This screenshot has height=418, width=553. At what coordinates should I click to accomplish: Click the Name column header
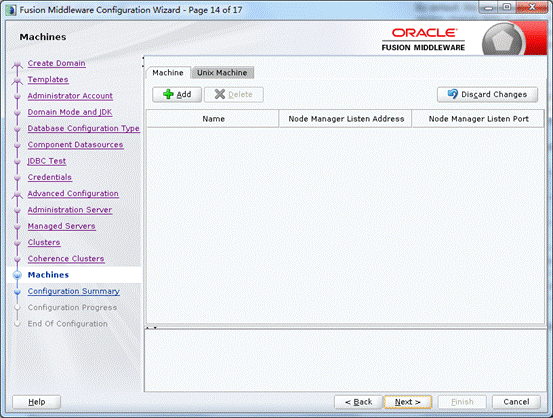(213, 119)
